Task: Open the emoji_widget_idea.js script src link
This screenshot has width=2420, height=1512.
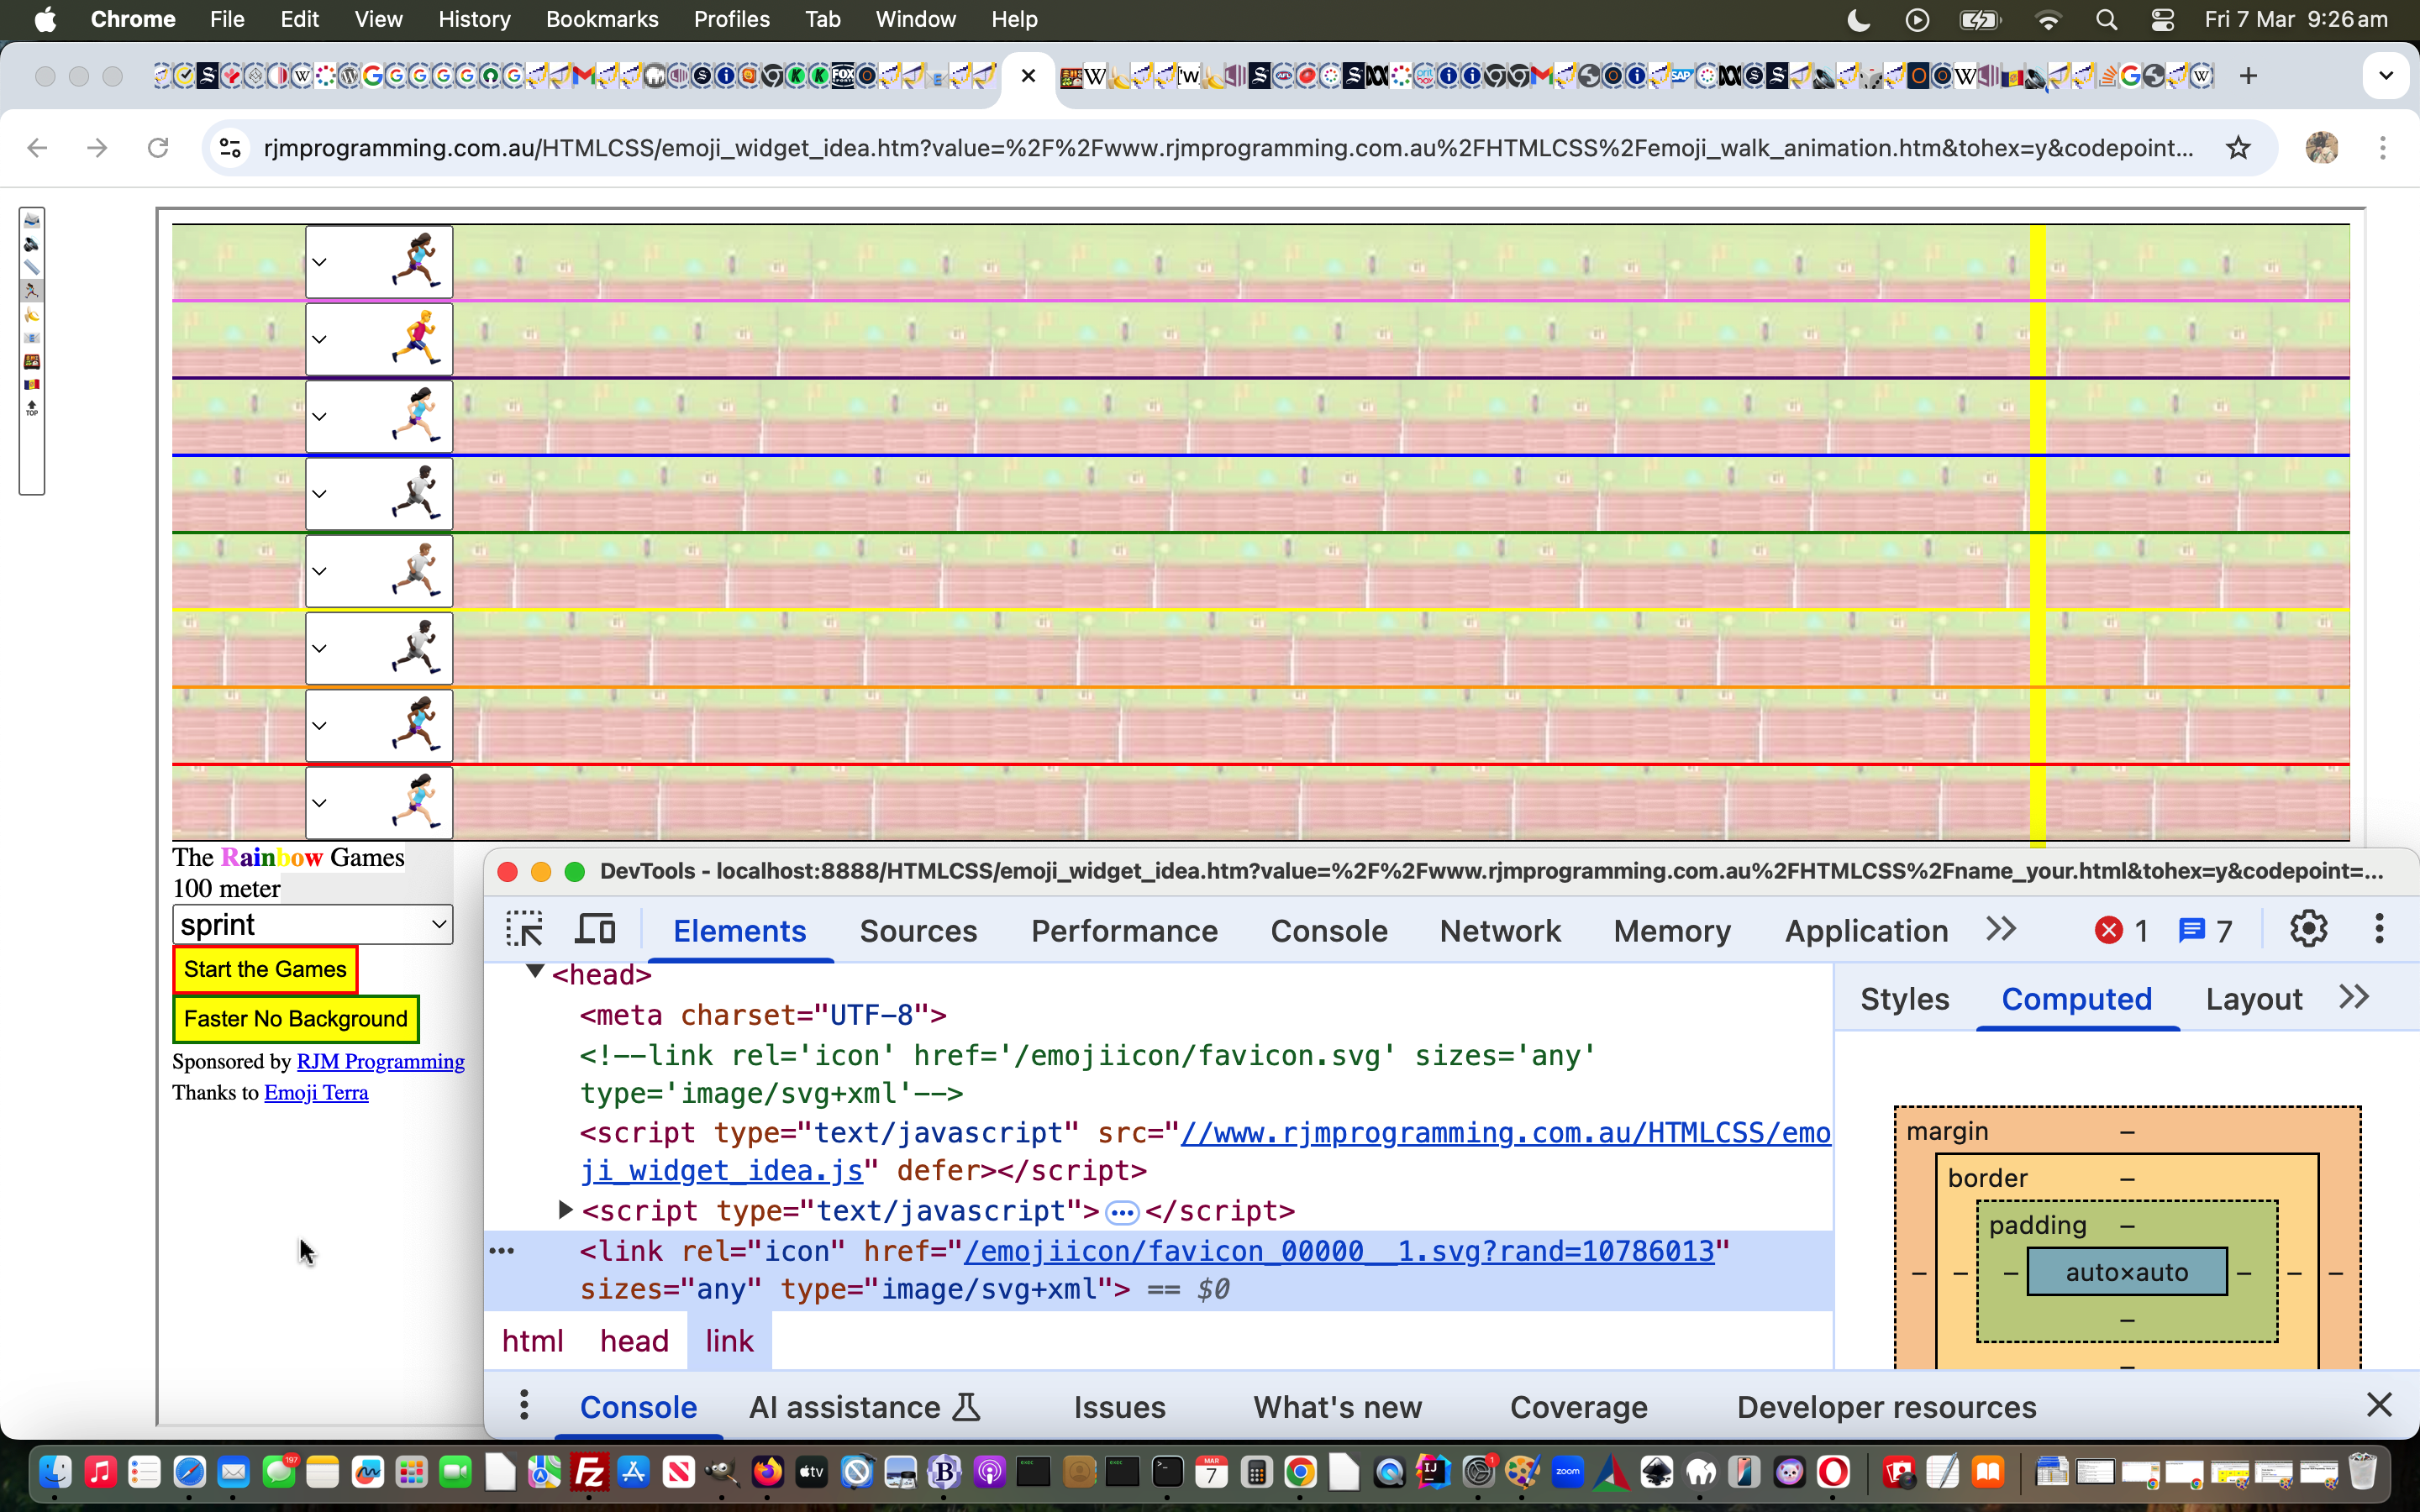Action: tap(1205, 1152)
